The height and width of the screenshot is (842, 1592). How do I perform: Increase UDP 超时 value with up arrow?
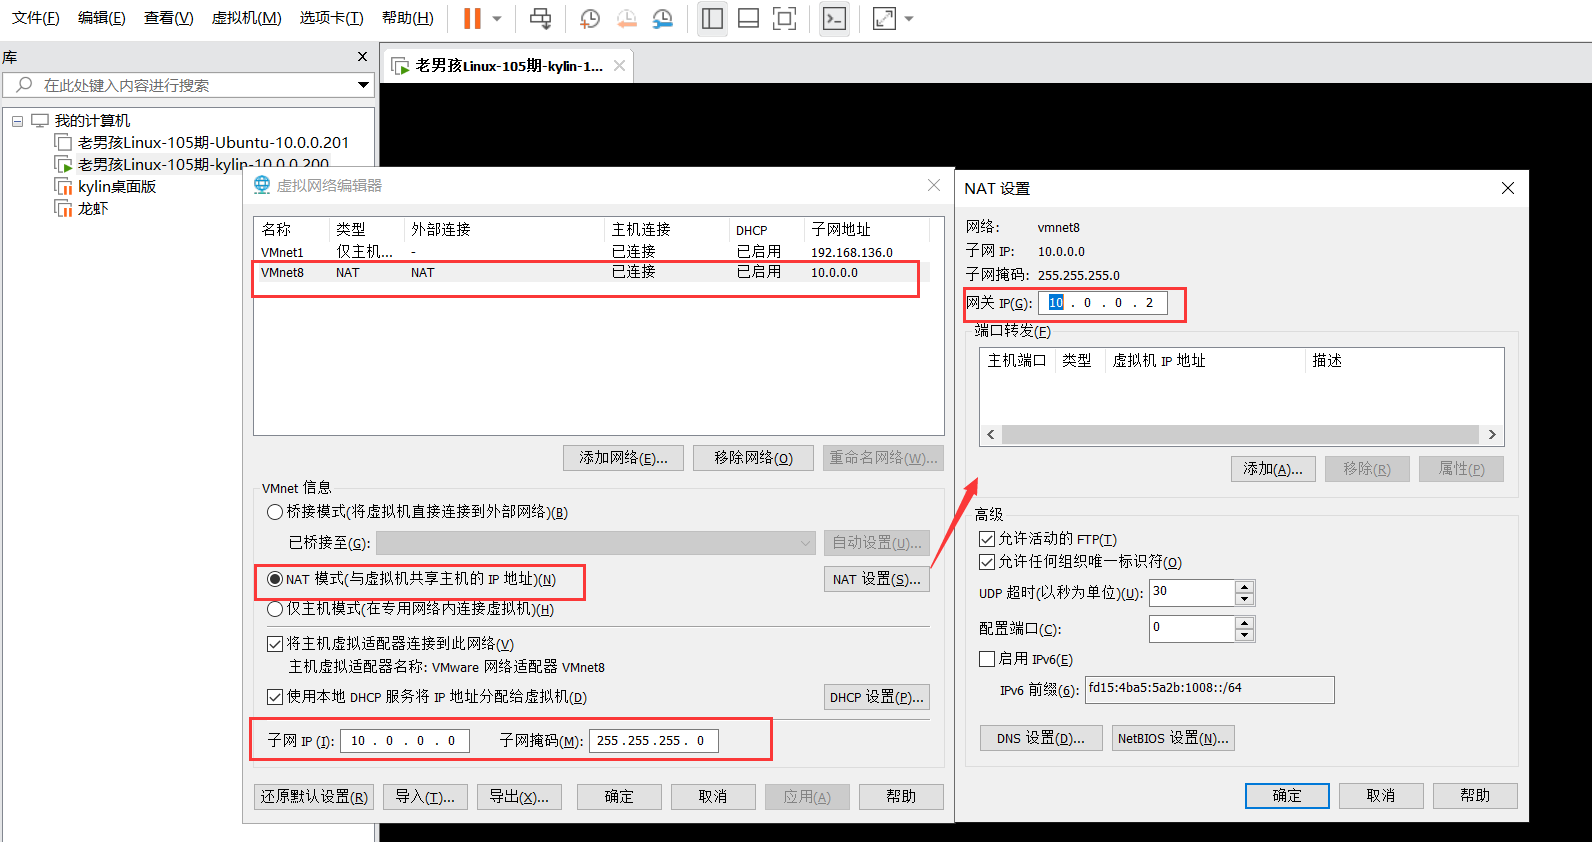(x=1244, y=587)
